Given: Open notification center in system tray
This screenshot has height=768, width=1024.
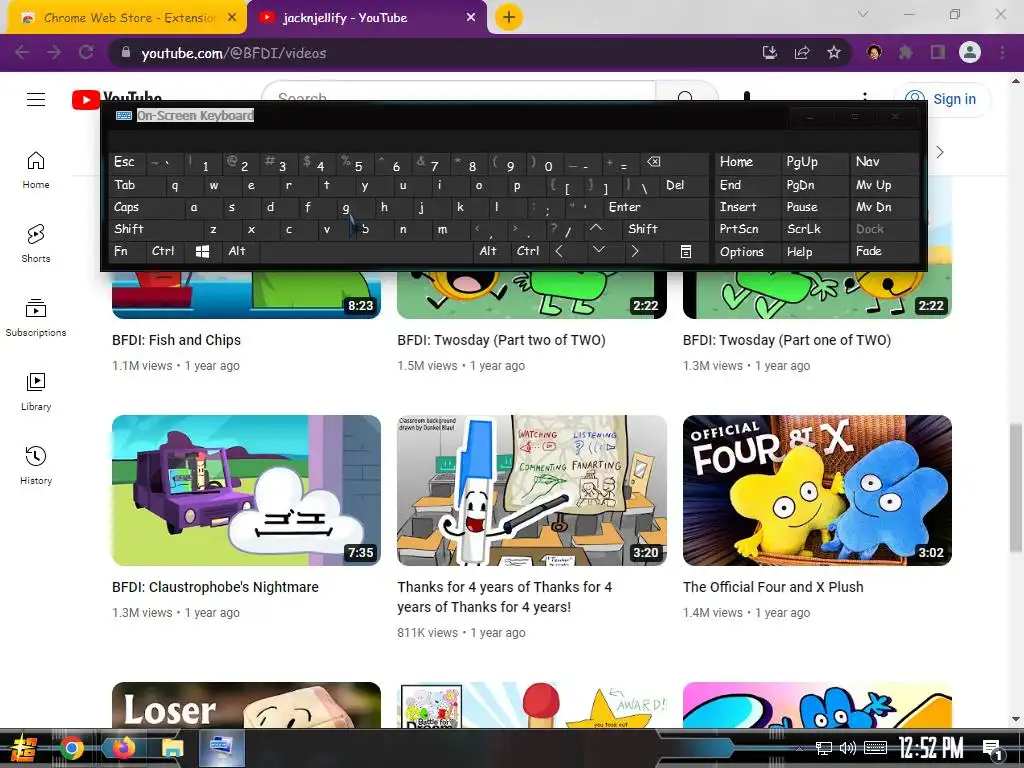Looking at the screenshot, I should tap(992, 748).
